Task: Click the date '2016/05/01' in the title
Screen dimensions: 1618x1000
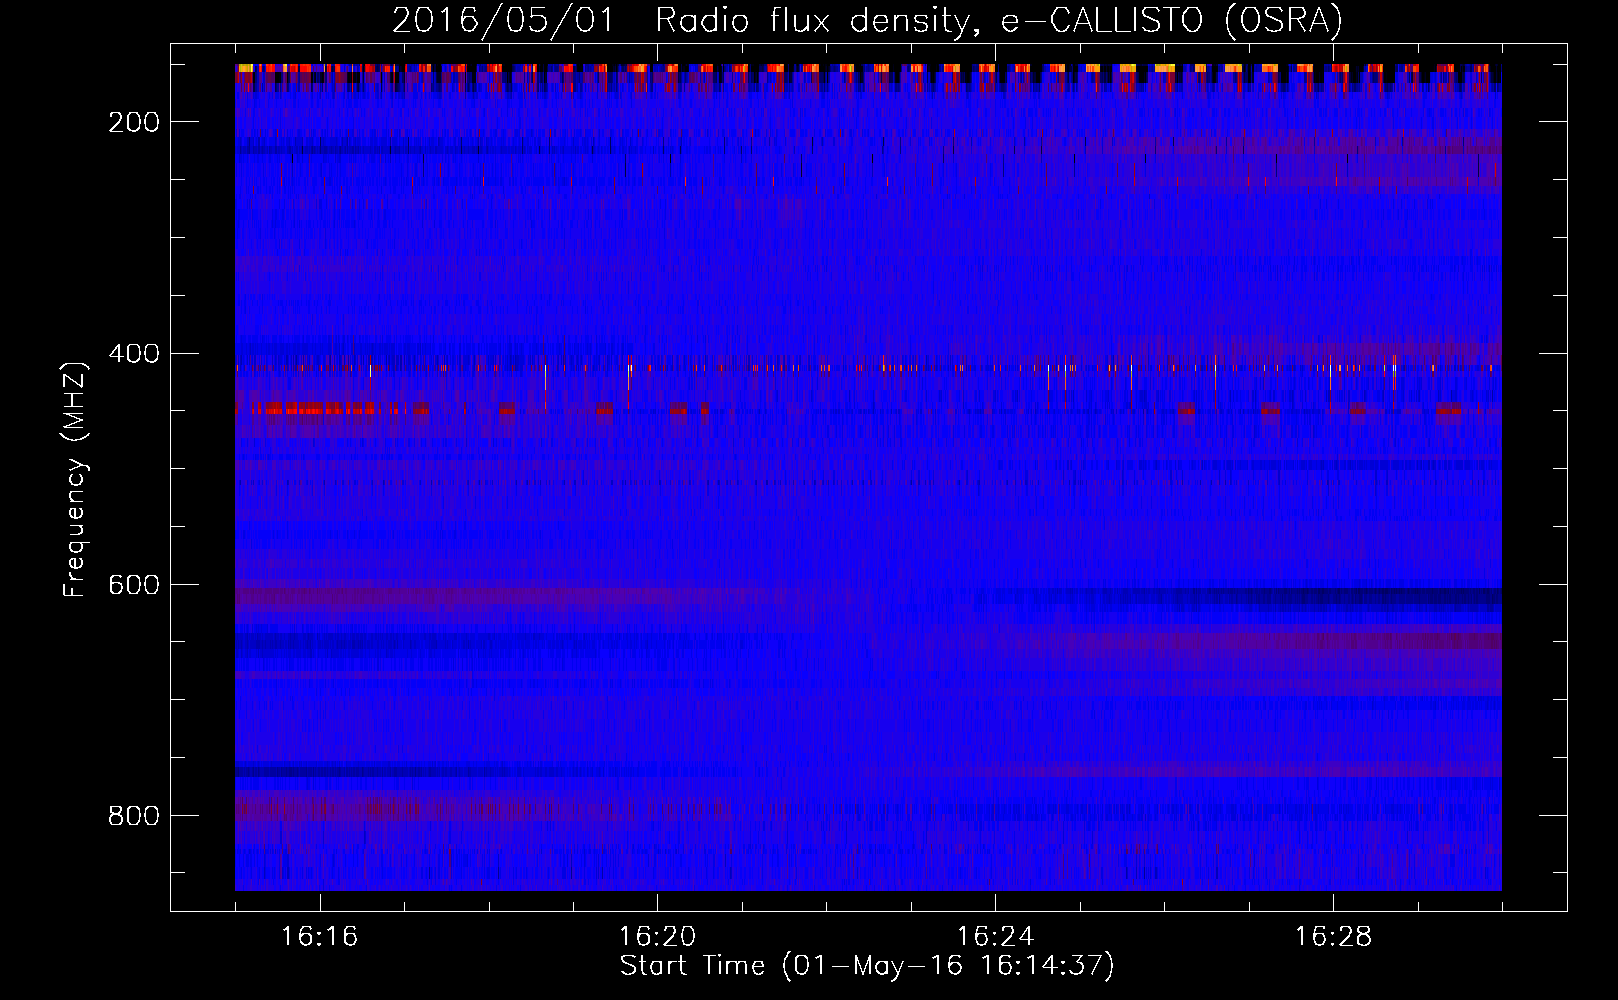Action: click(502, 20)
